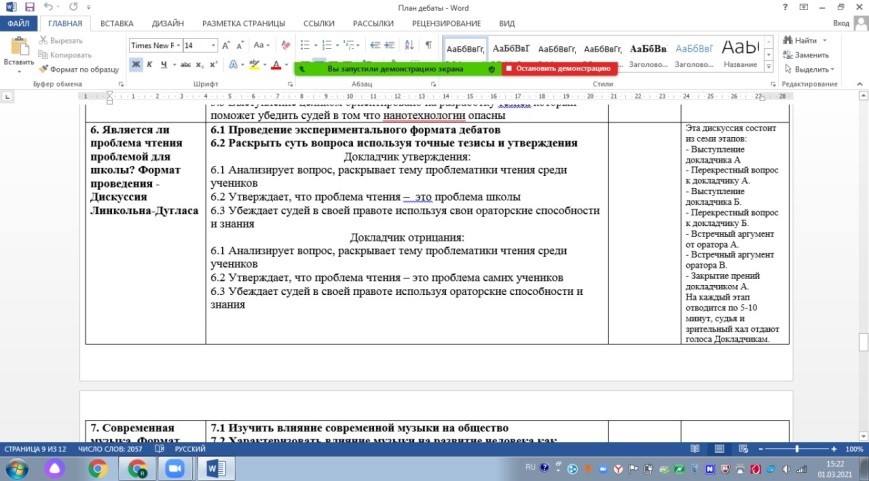Redo the last action

[x=74, y=7]
